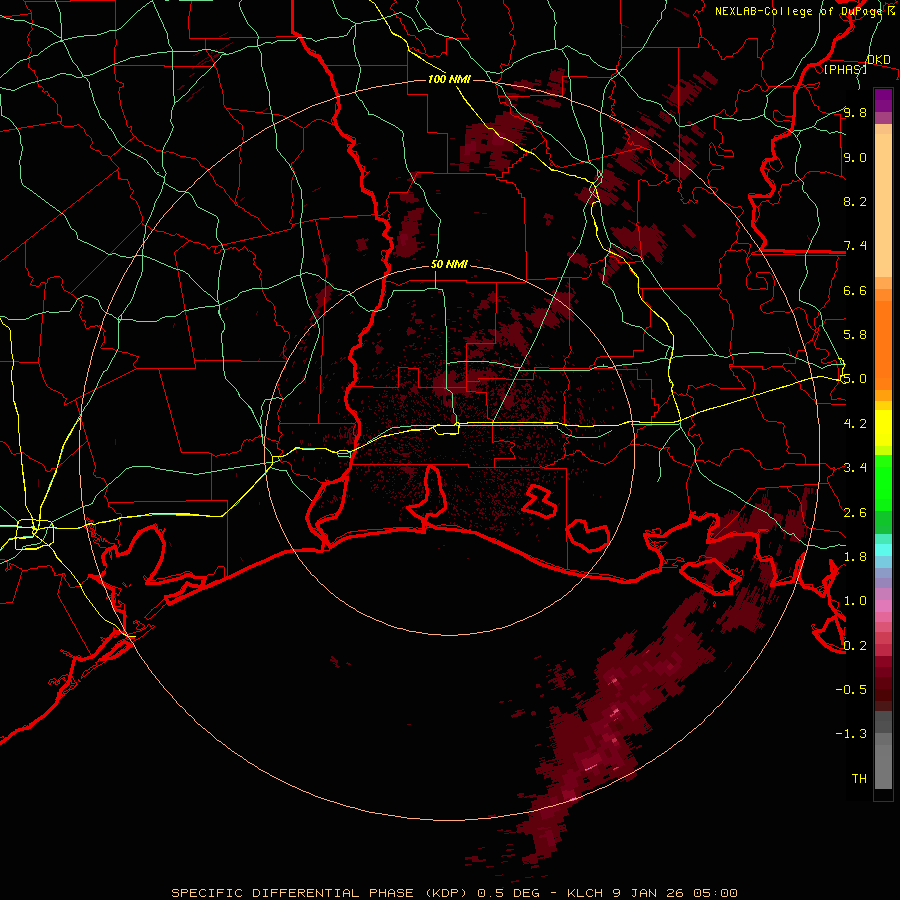This screenshot has height=900, width=900.
Task: Pick the bright green band of the color scale
Action: point(883,482)
